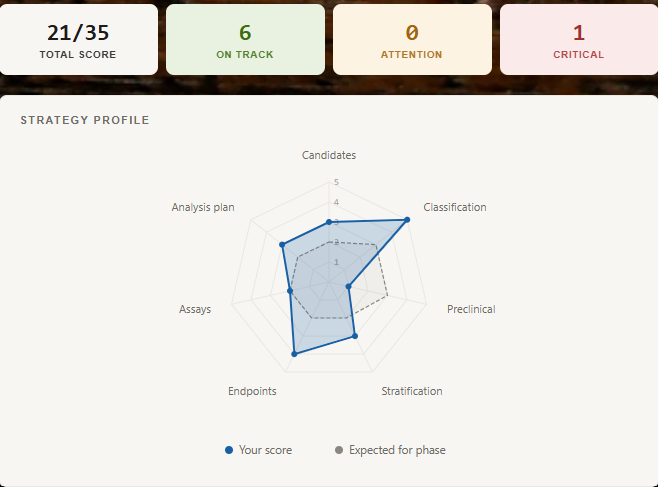Click the gray Expected for phase dot
658x487 pixels.
[x=339, y=450]
